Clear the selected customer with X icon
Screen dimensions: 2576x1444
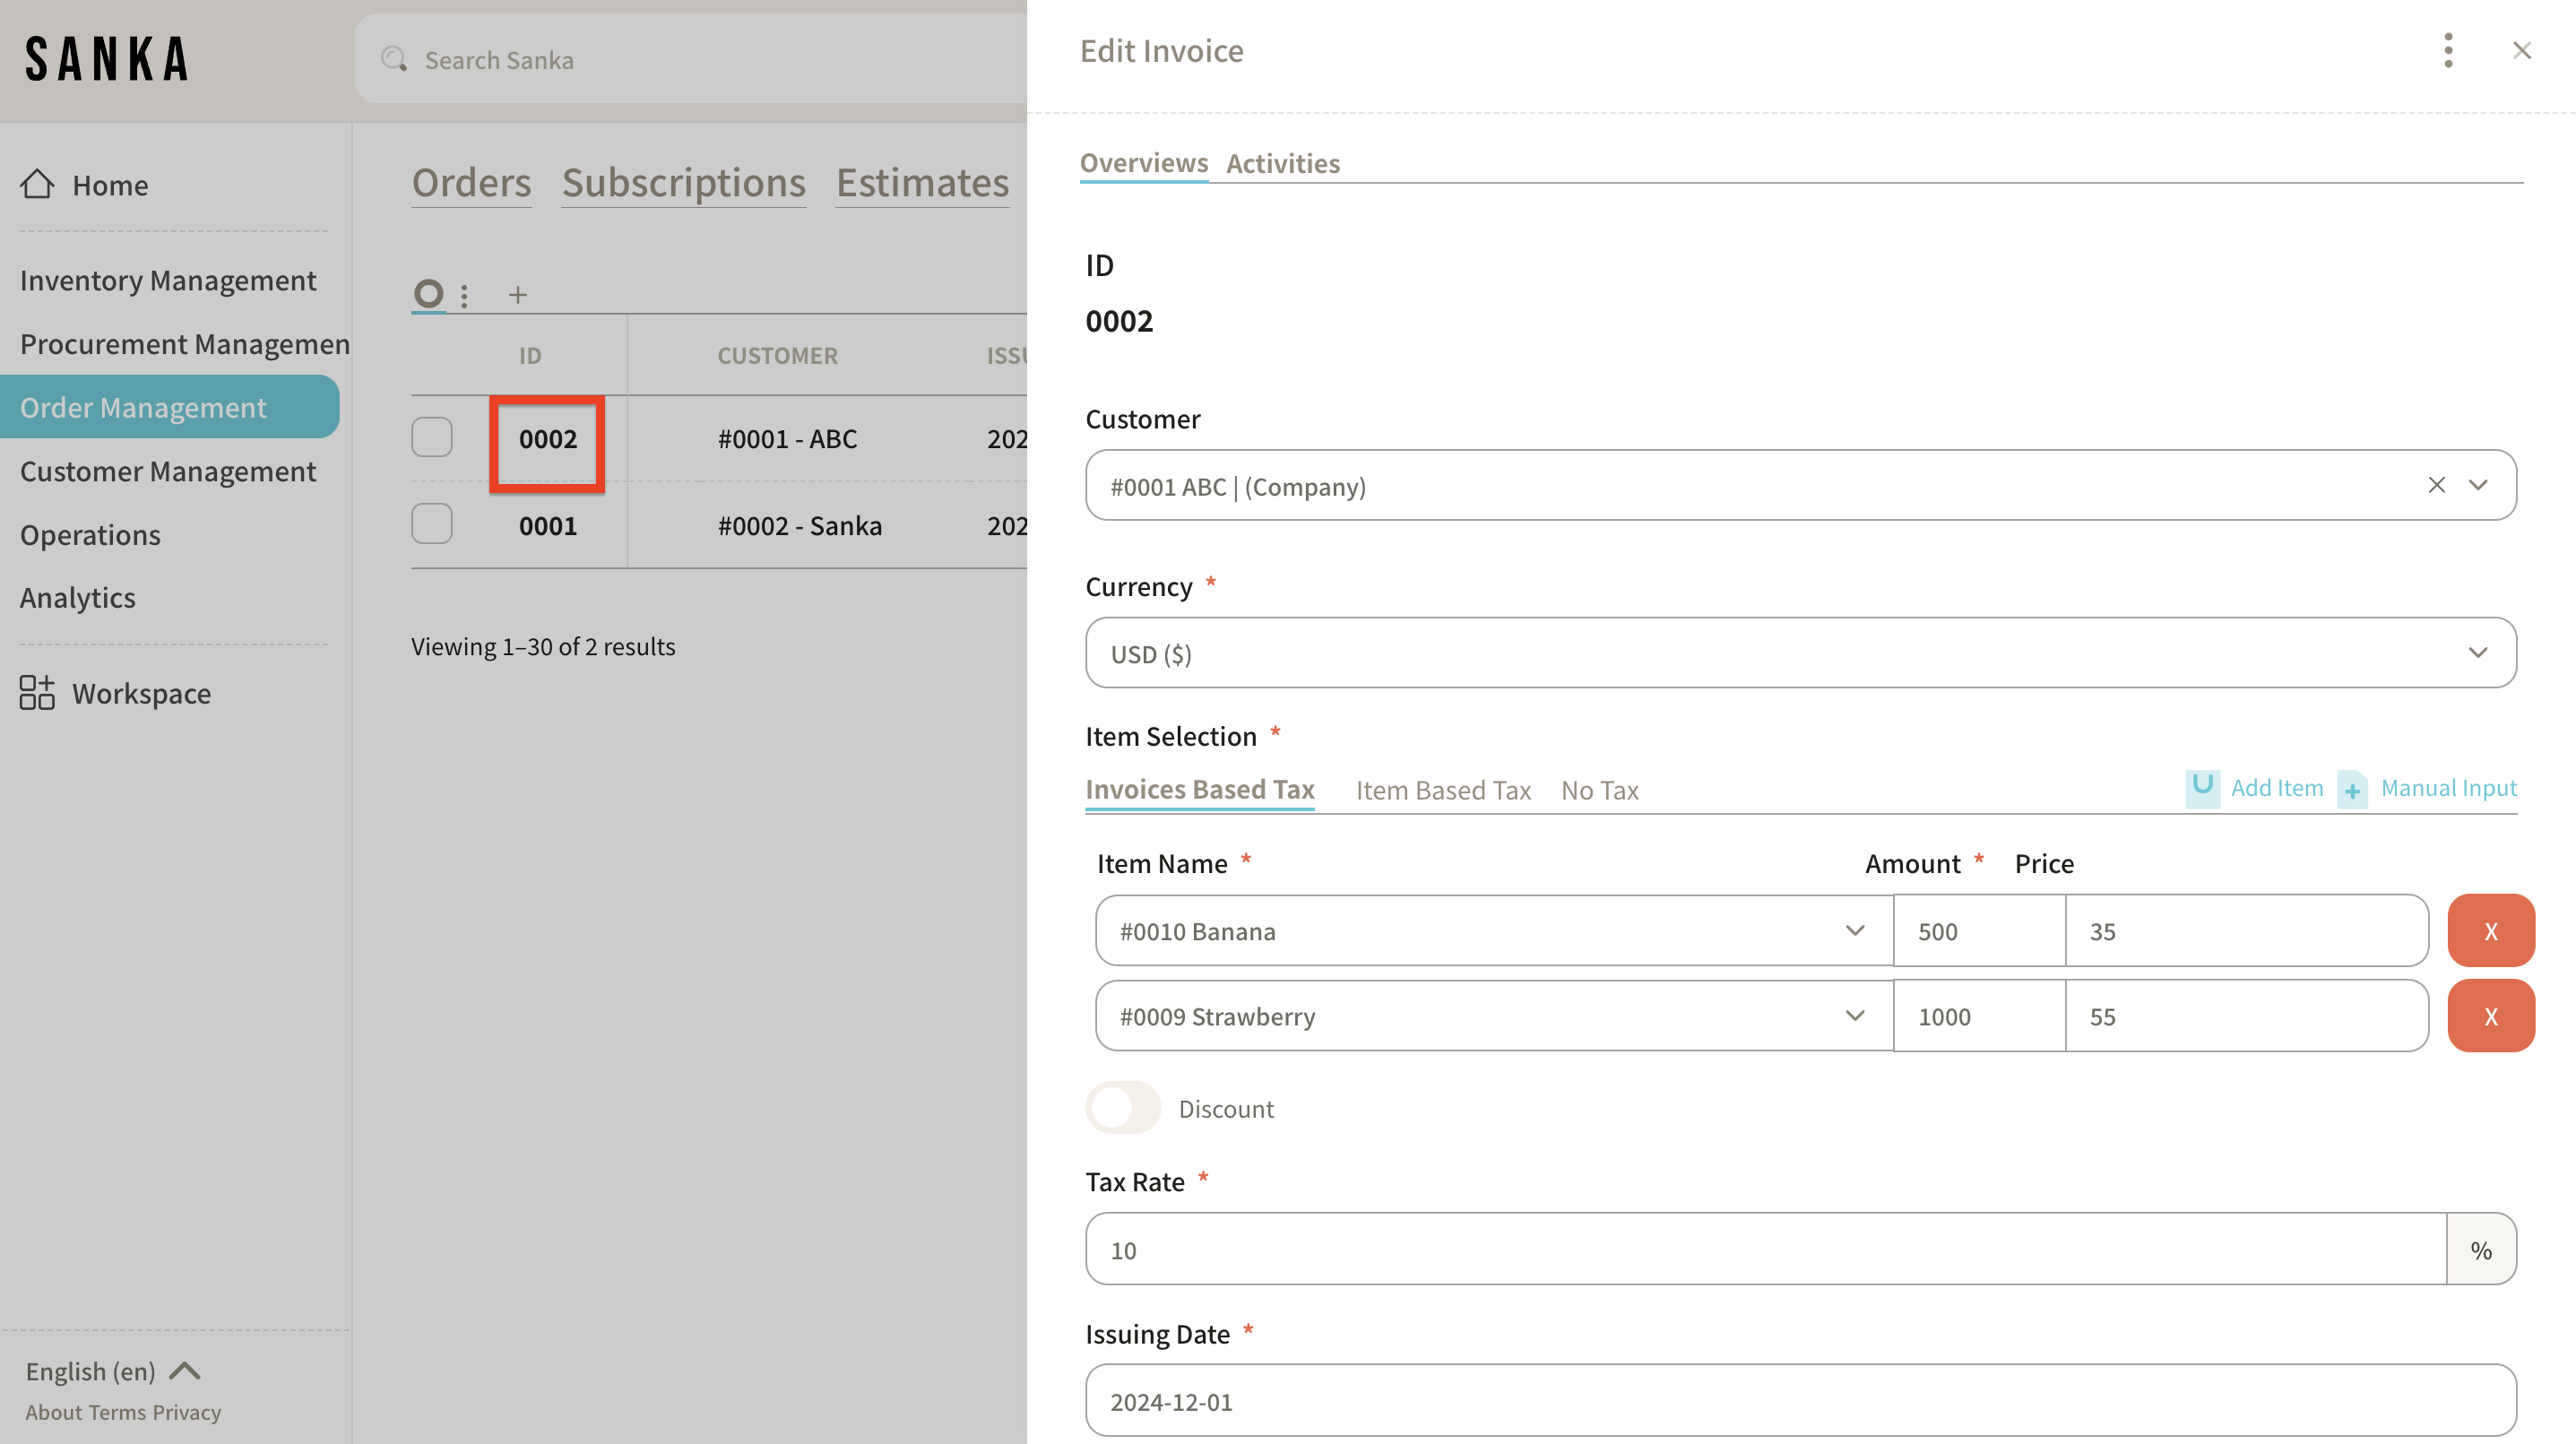click(x=2436, y=485)
